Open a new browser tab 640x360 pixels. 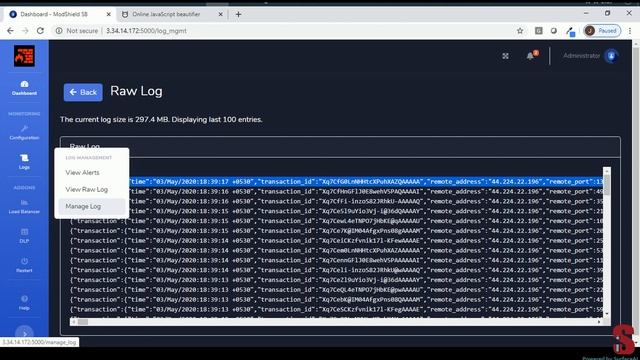click(238, 14)
